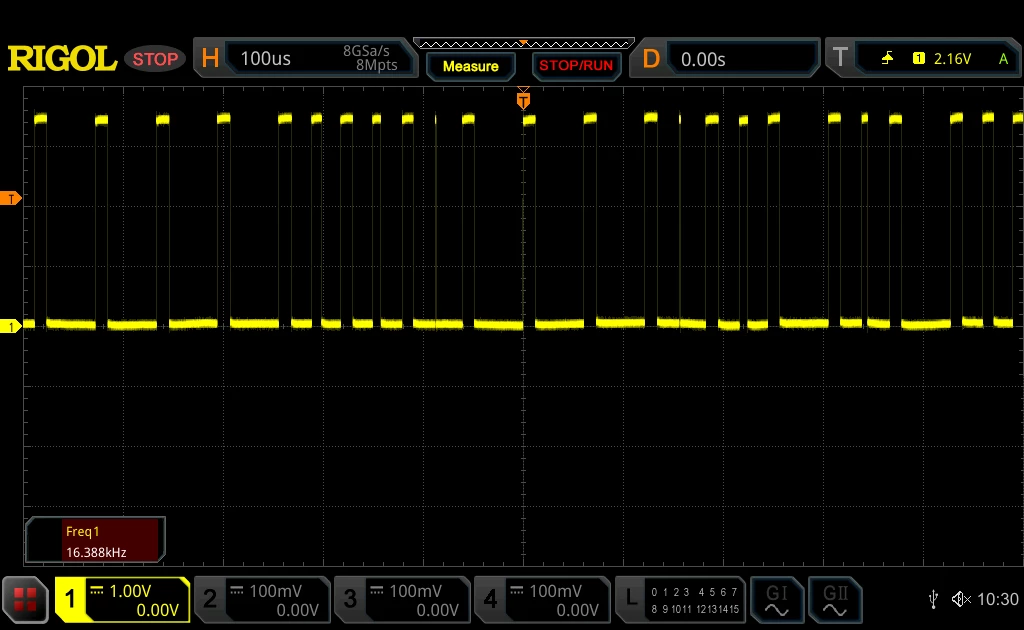Click the 16.388kHz frequency value
This screenshot has height=630, width=1024.
pyautogui.click(x=96, y=552)
